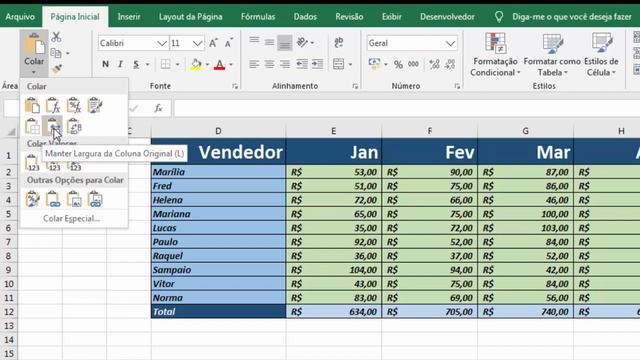Click the Increase Indent icon
Screen dimensions: 640x360
(318, 64)
